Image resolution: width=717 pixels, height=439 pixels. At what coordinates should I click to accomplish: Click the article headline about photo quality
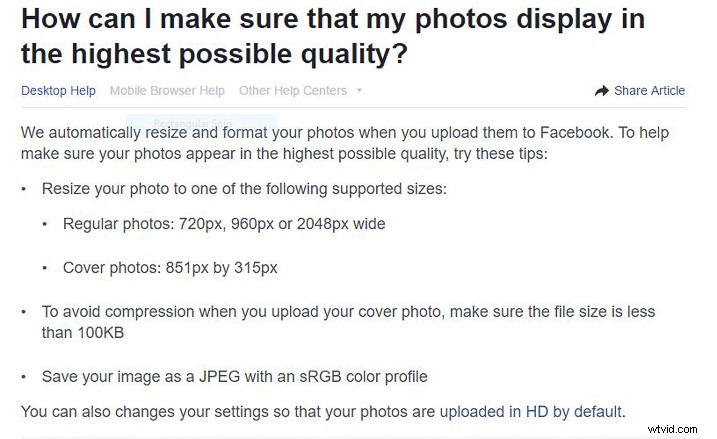click(333, 36)
